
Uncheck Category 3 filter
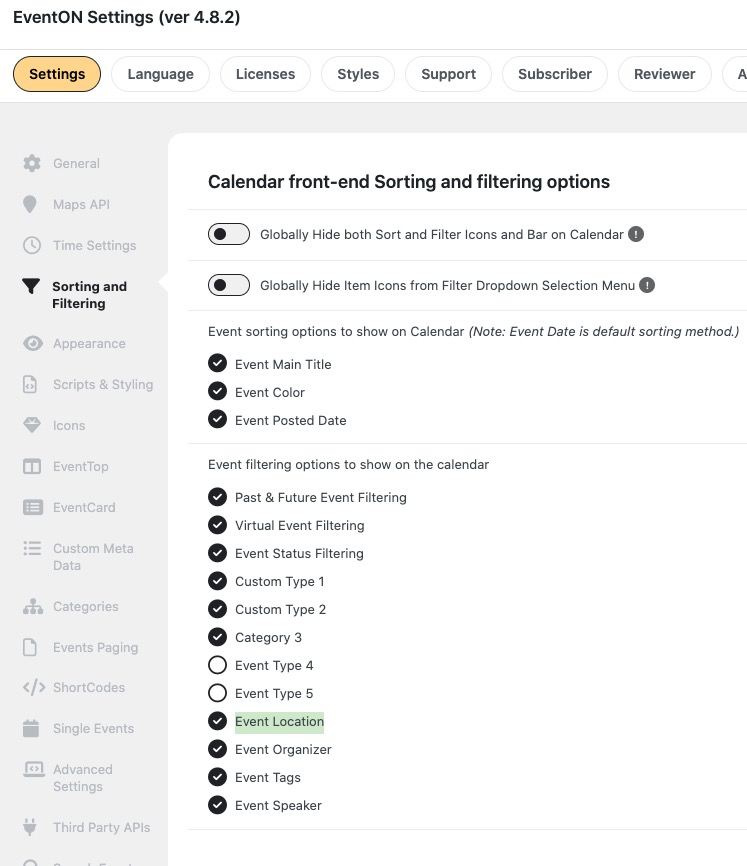coord(218,637)
